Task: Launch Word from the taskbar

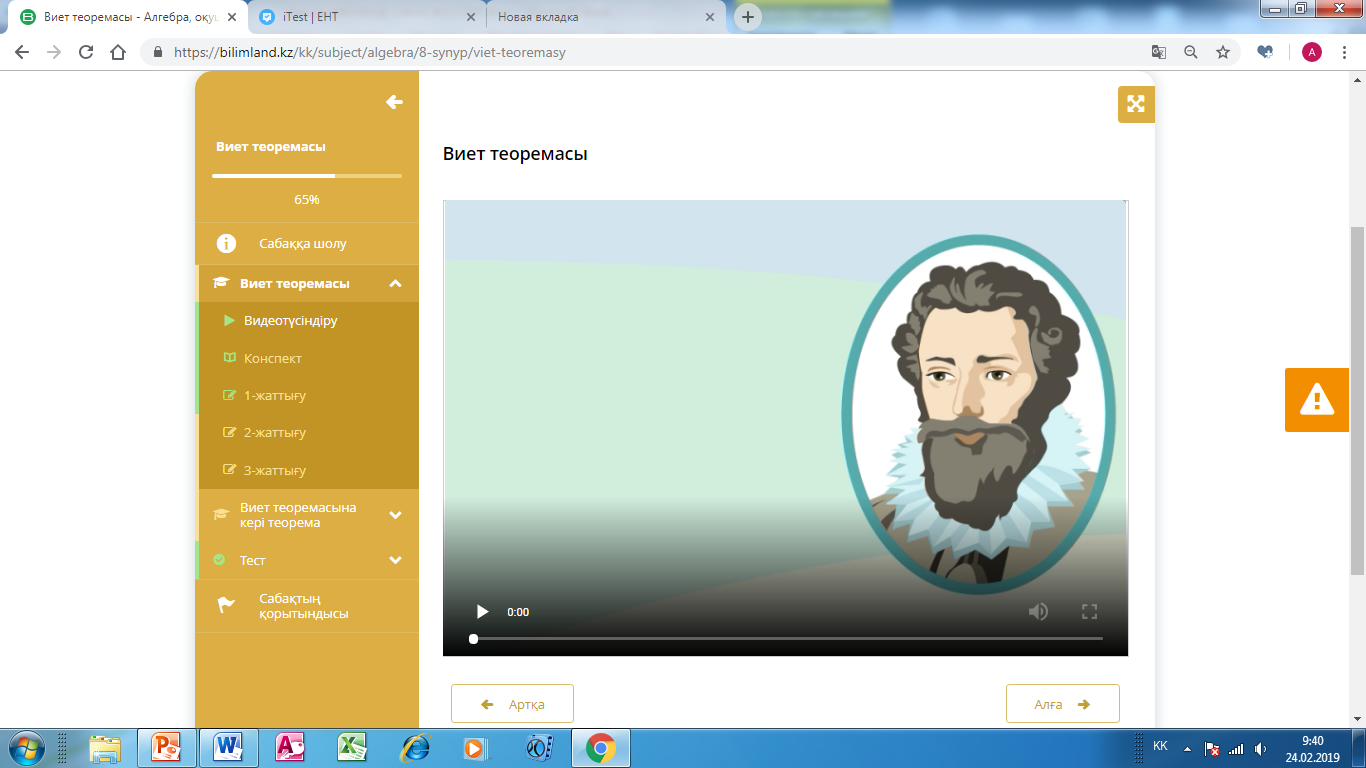Action: click(228, 747)
